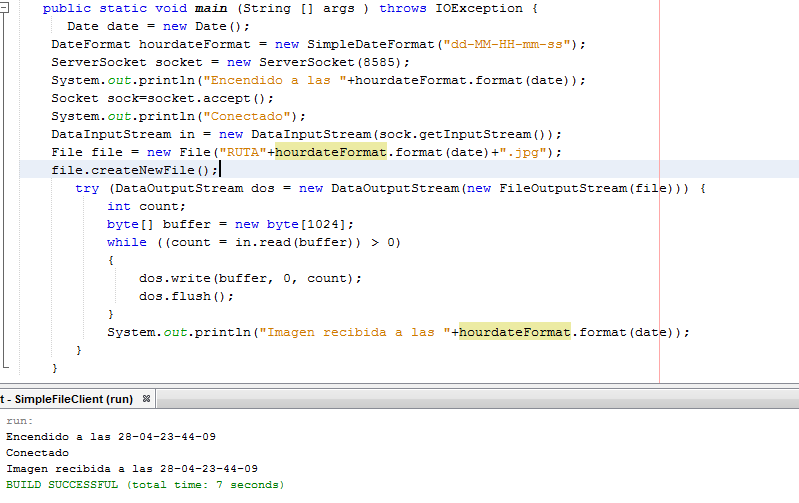The width and height of the screenshot is (799, 503).
Task: Click byte[1024] buffer allocation
Action: (x=306, y=224)
